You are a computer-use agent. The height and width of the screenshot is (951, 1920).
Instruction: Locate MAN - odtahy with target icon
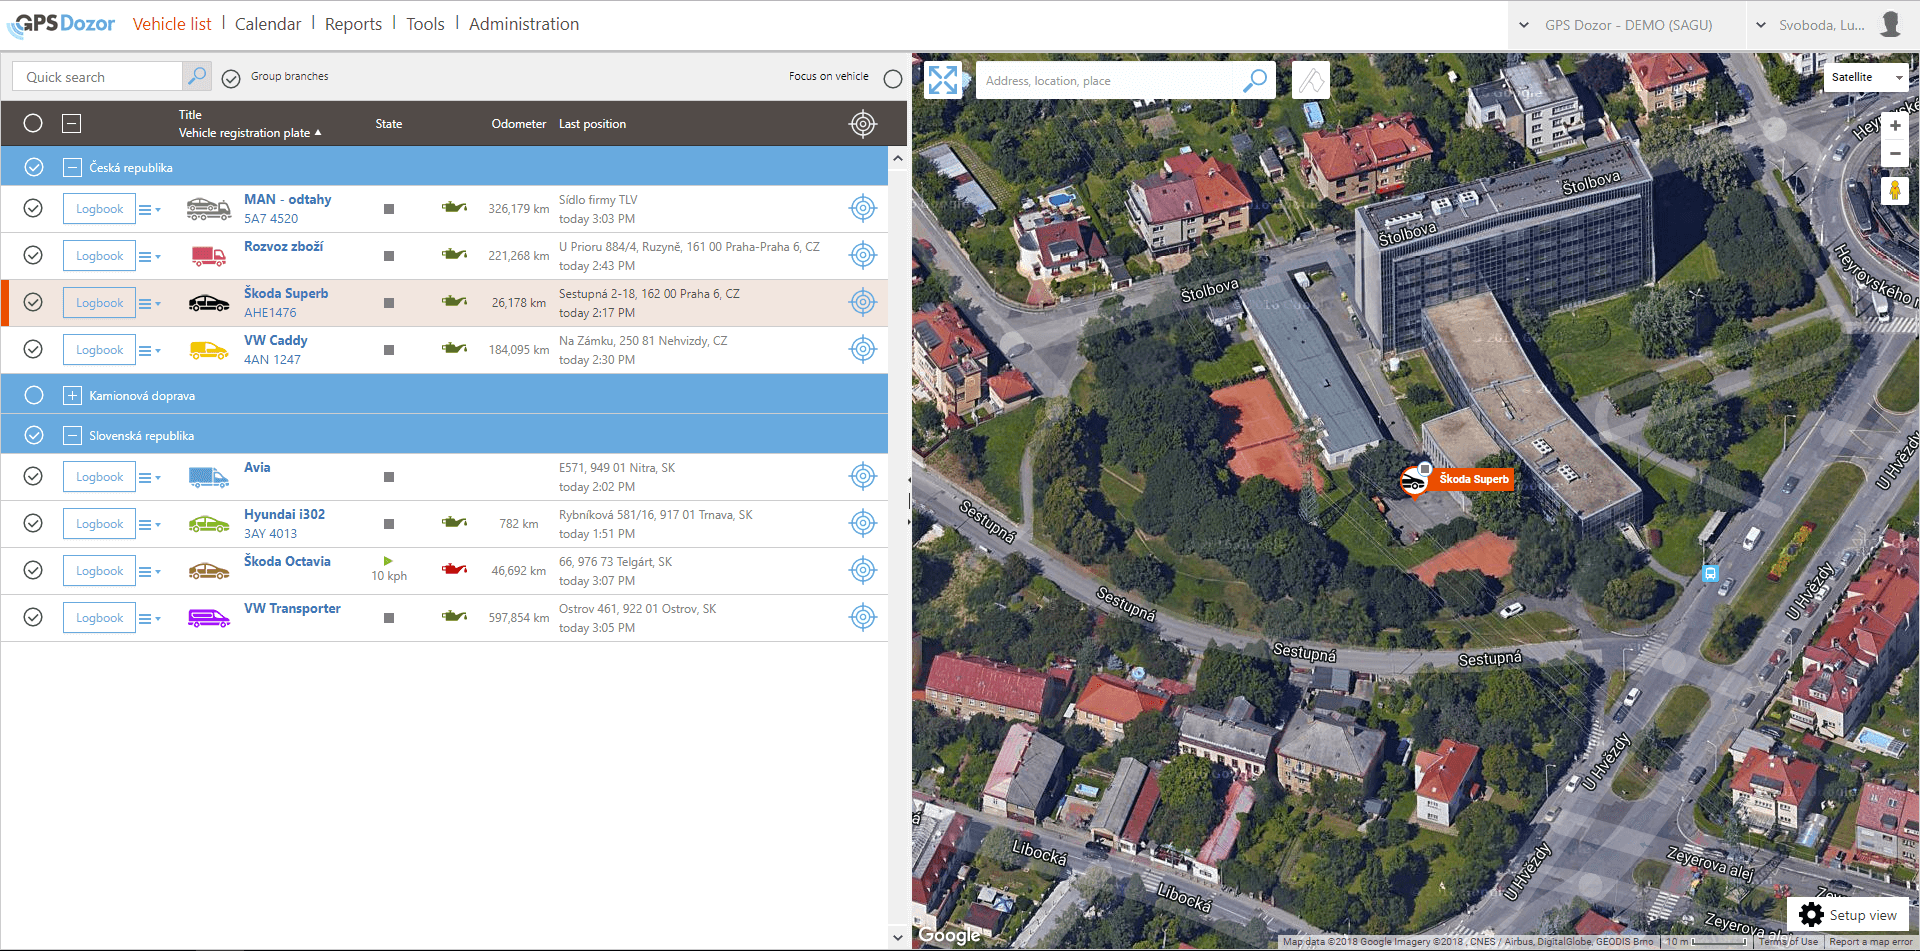(x=862, y=209)
